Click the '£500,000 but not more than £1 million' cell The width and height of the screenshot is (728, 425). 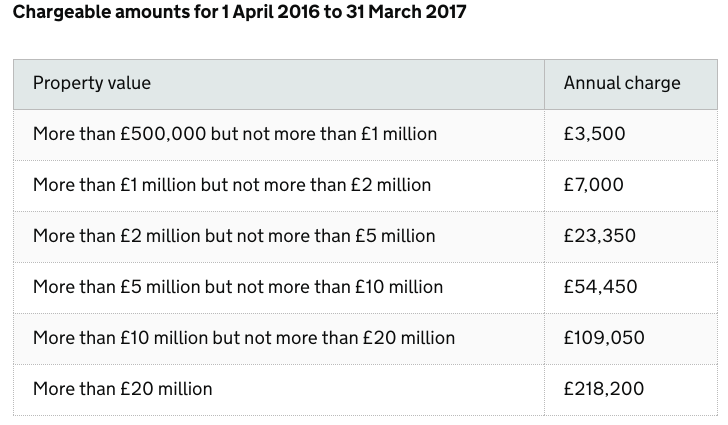tap(235, 134)
